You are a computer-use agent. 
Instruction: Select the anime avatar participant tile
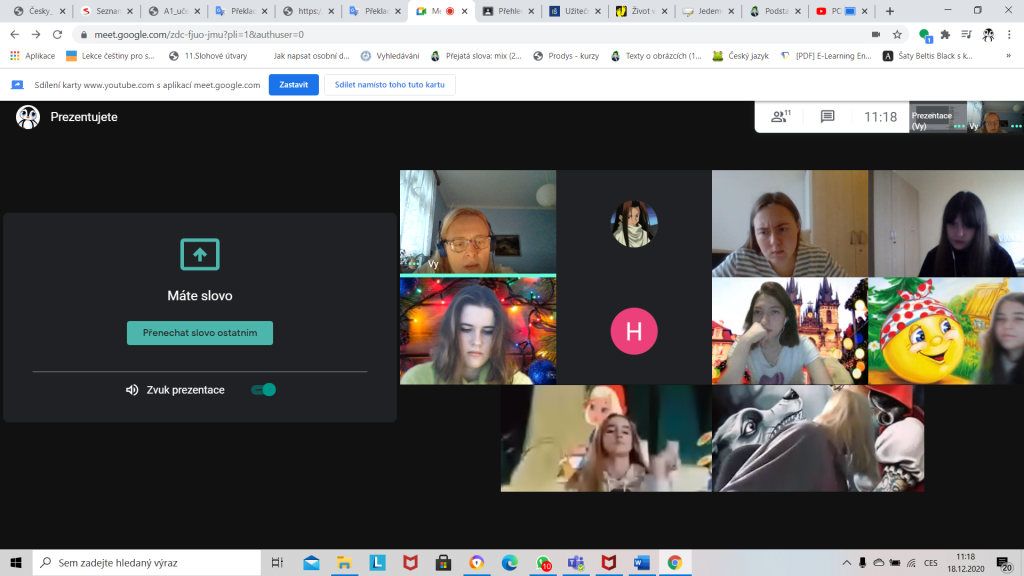[x=633, y=223]
